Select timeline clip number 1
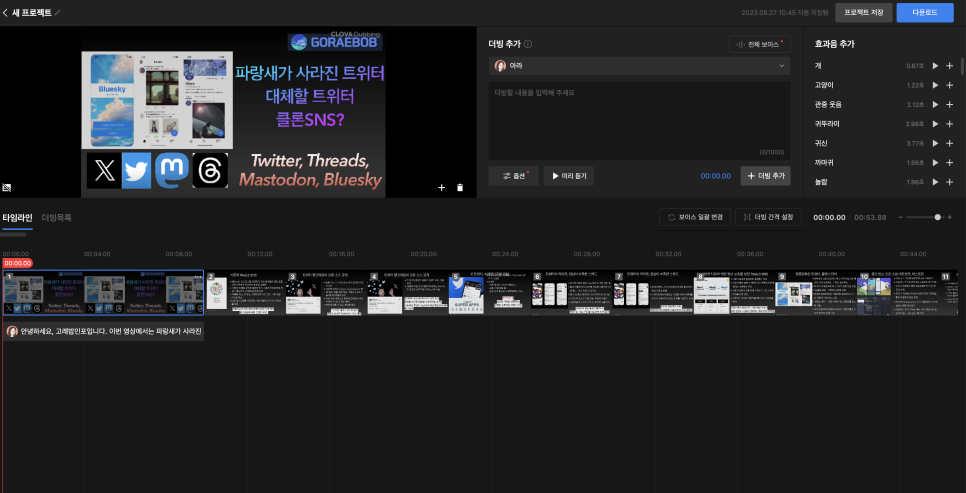The width and height of the screenshot is (966, 493). point(104,293)
